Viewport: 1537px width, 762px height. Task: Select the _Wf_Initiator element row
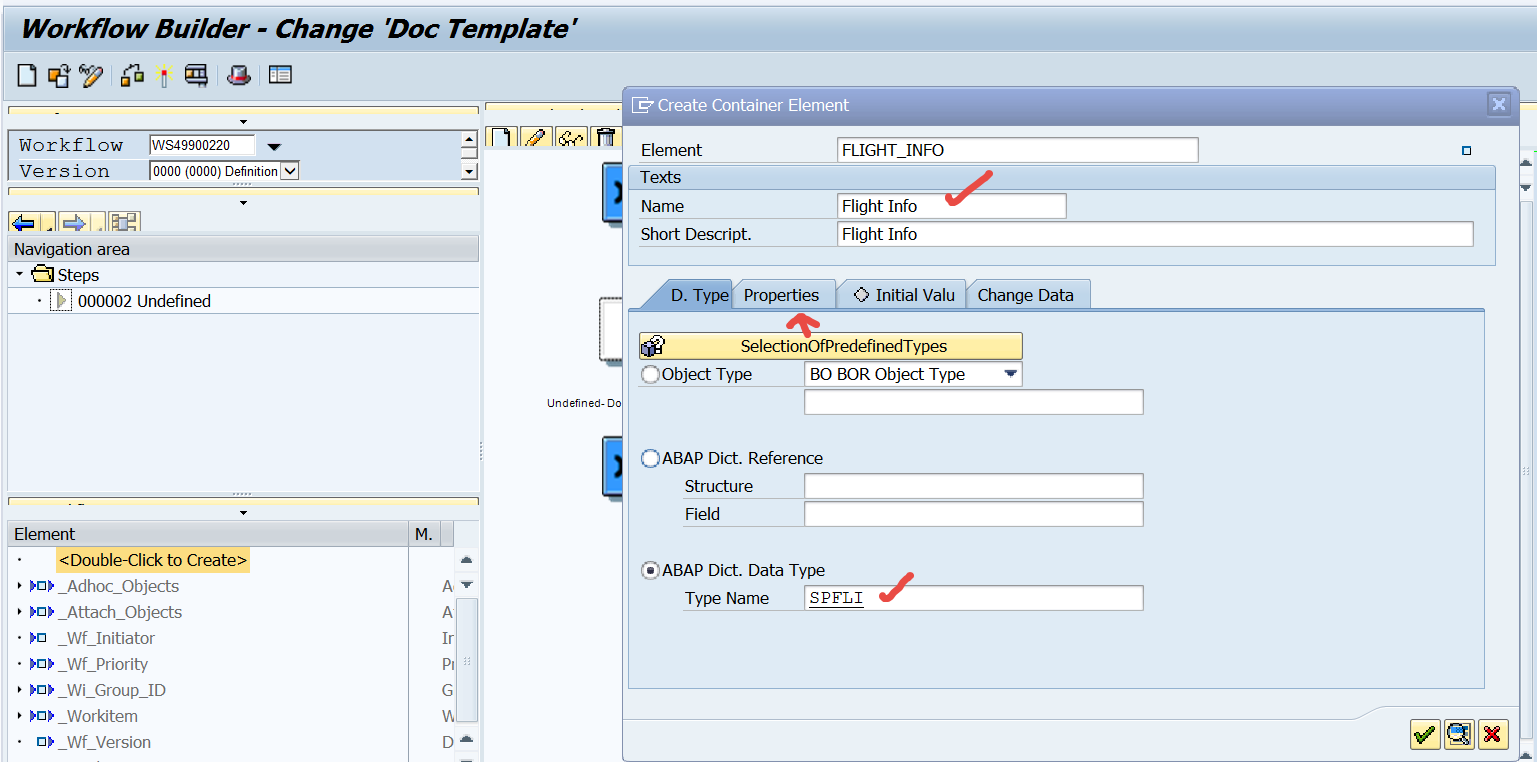point(107,638)
